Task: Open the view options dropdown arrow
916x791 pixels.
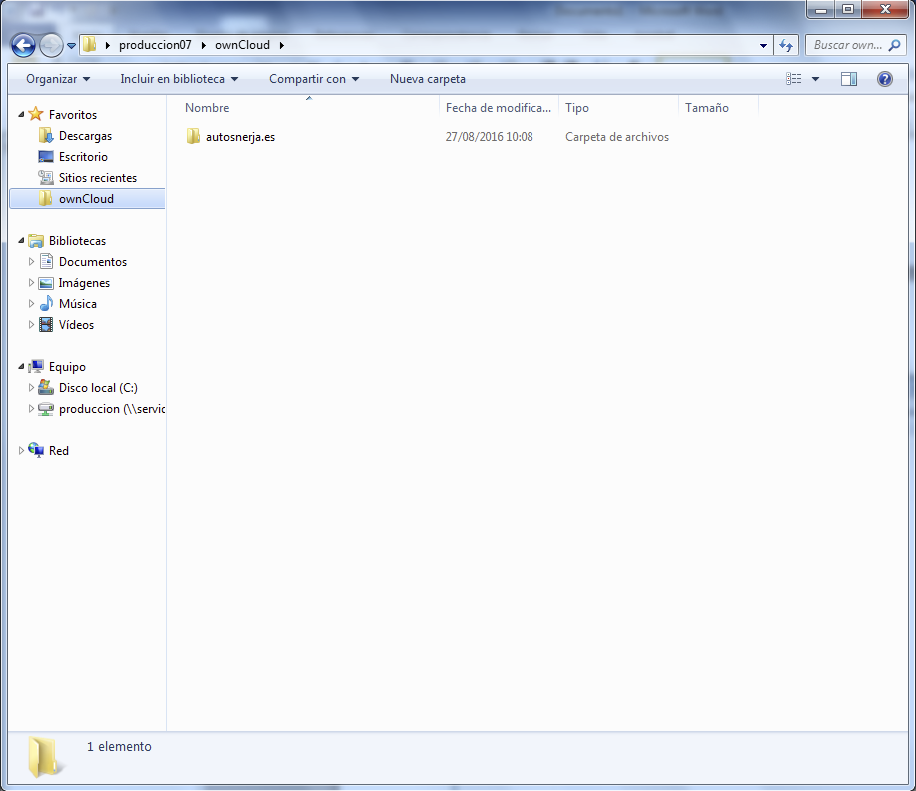Action: (815, 79)
